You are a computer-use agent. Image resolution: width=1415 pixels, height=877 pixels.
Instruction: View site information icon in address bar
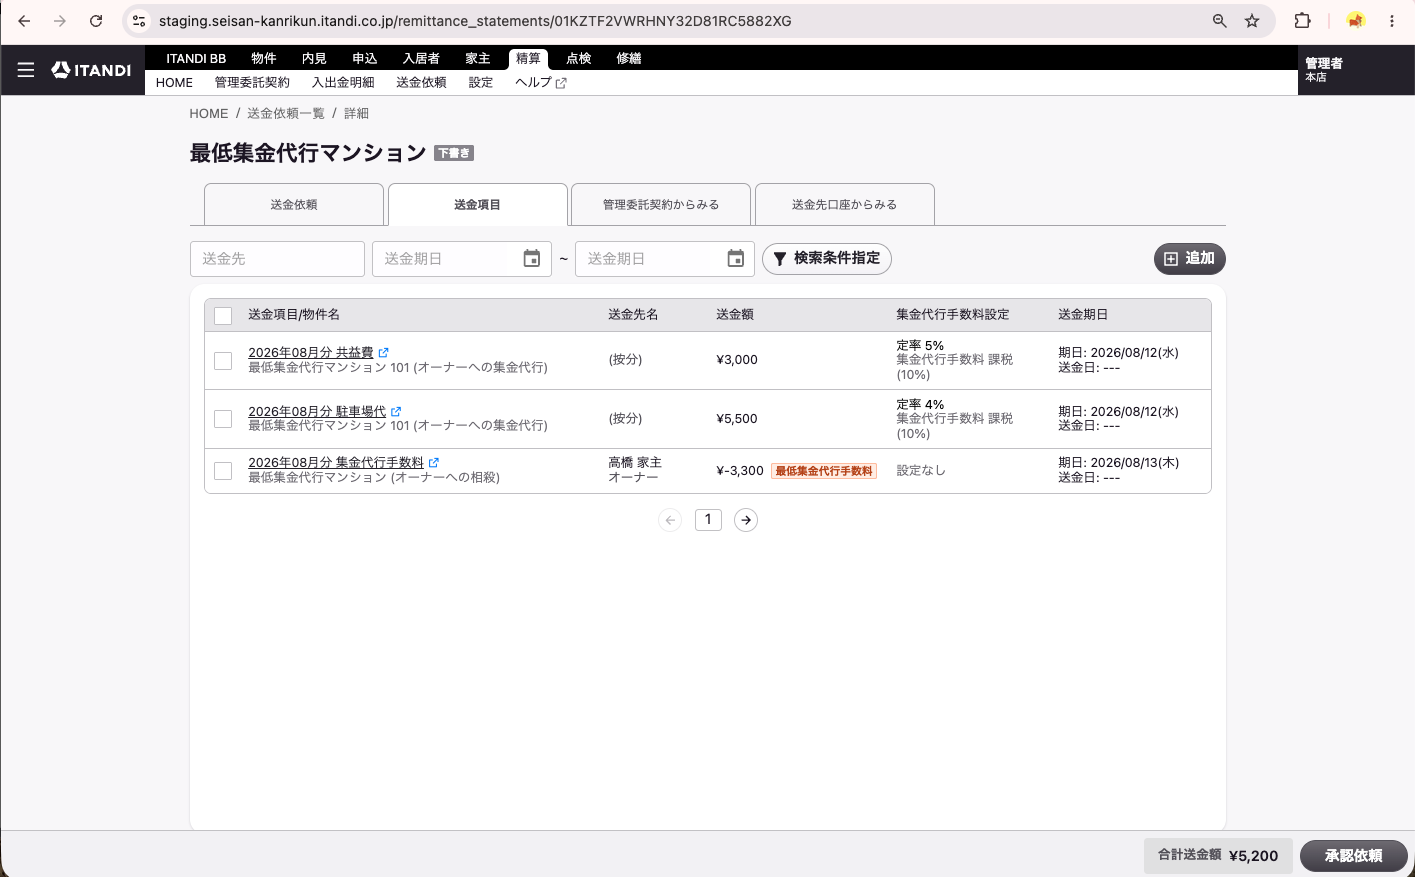139,21
